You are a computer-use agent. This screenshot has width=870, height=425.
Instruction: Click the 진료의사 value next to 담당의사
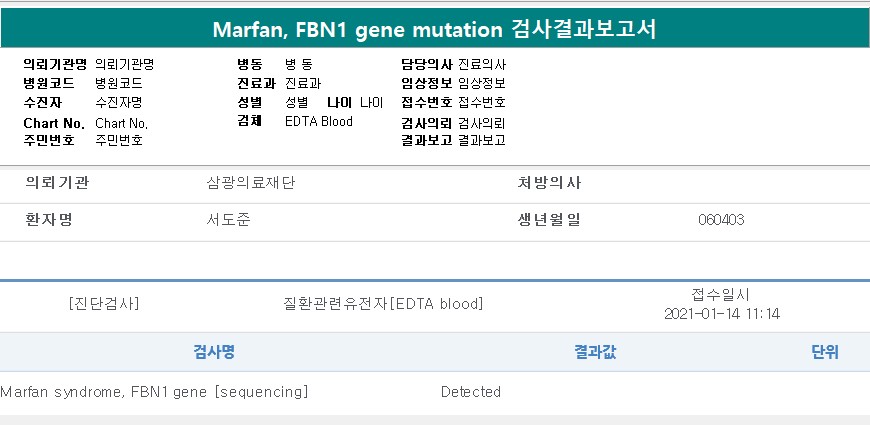(481, 64)
